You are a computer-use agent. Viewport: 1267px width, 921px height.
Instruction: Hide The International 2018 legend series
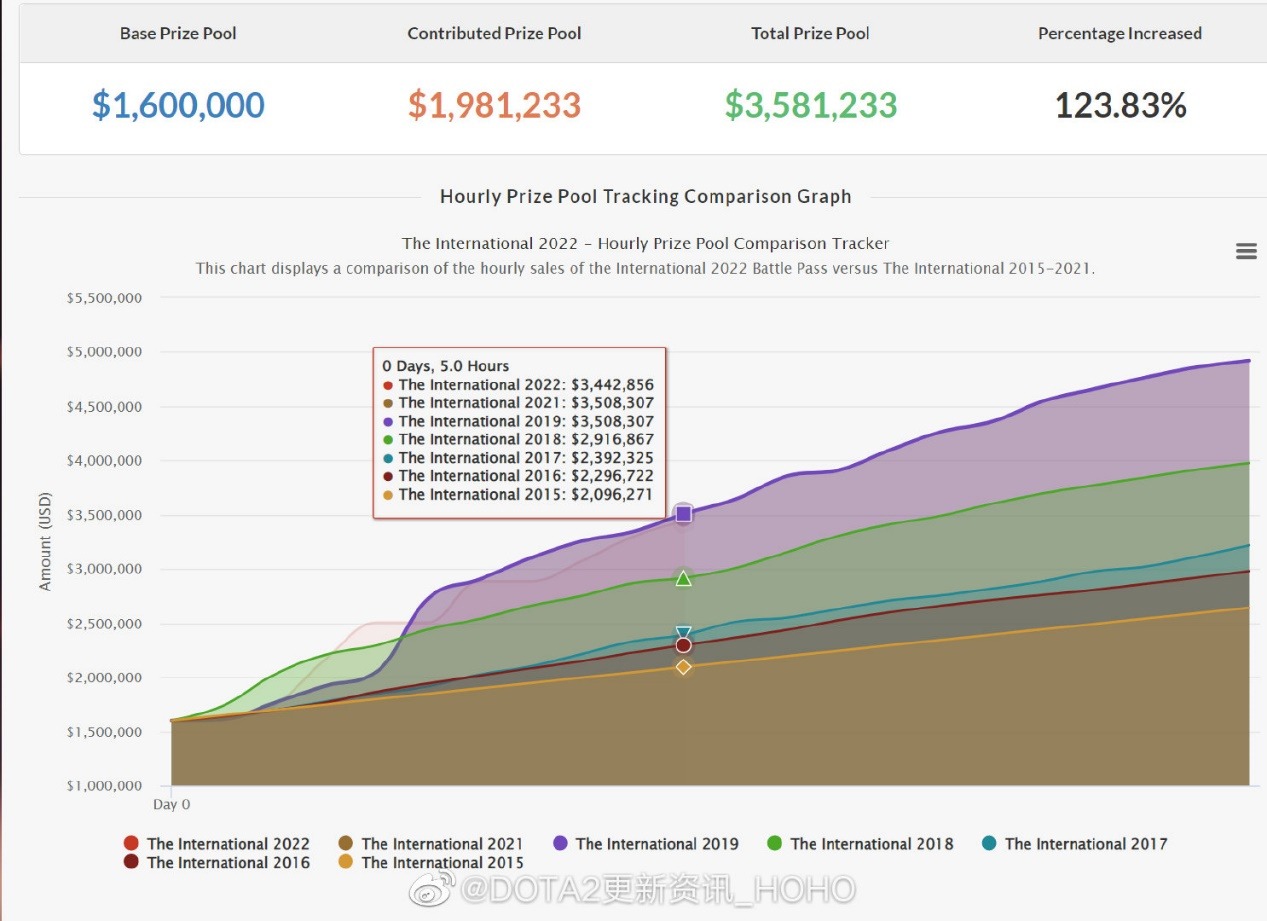pyautogui.click(x=860, y=844)
